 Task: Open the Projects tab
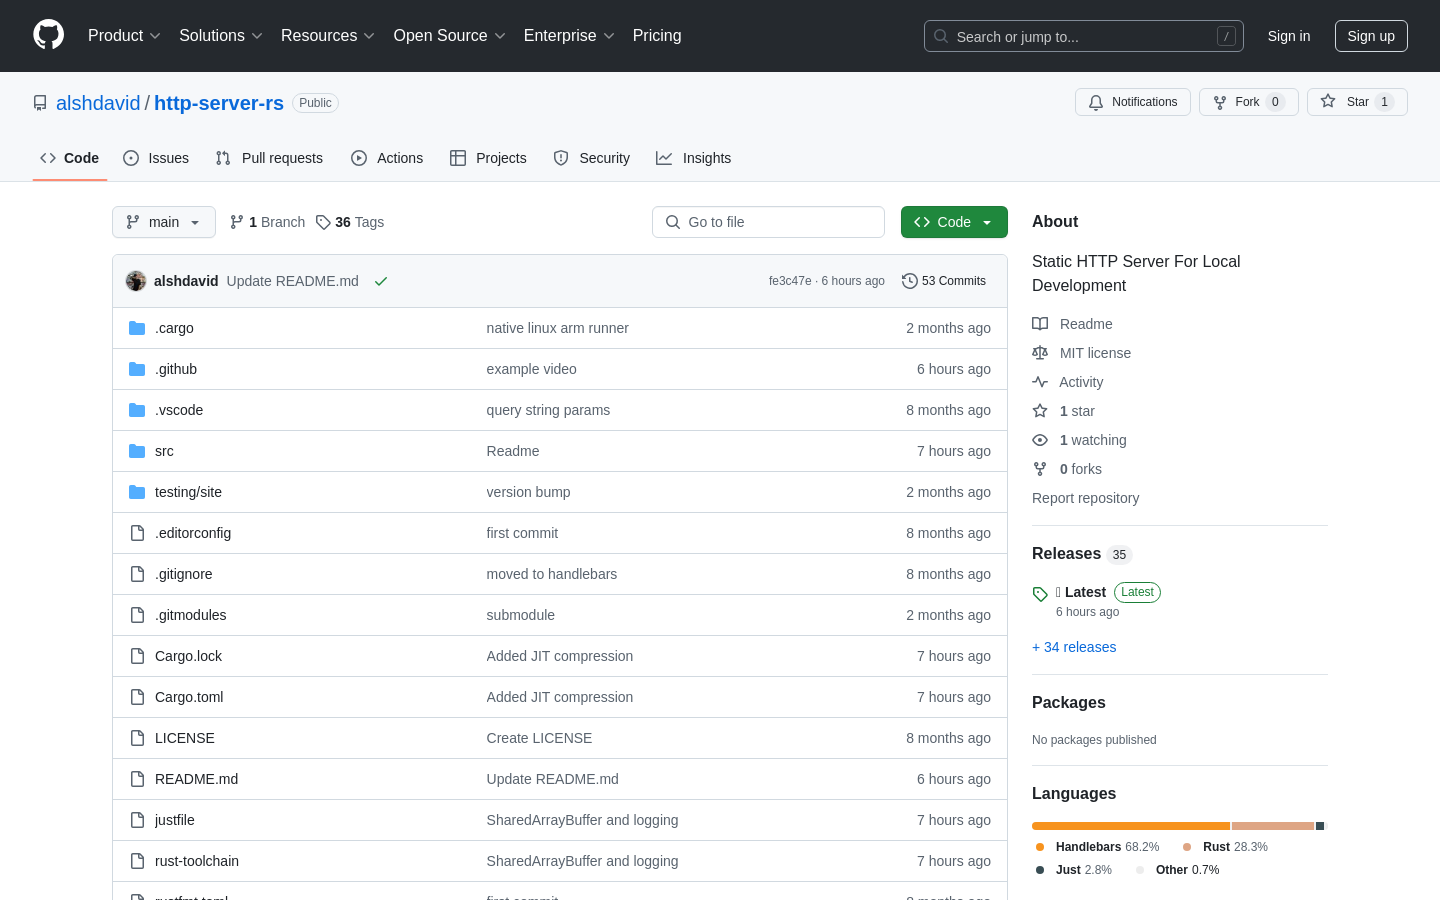pos(488,158)
